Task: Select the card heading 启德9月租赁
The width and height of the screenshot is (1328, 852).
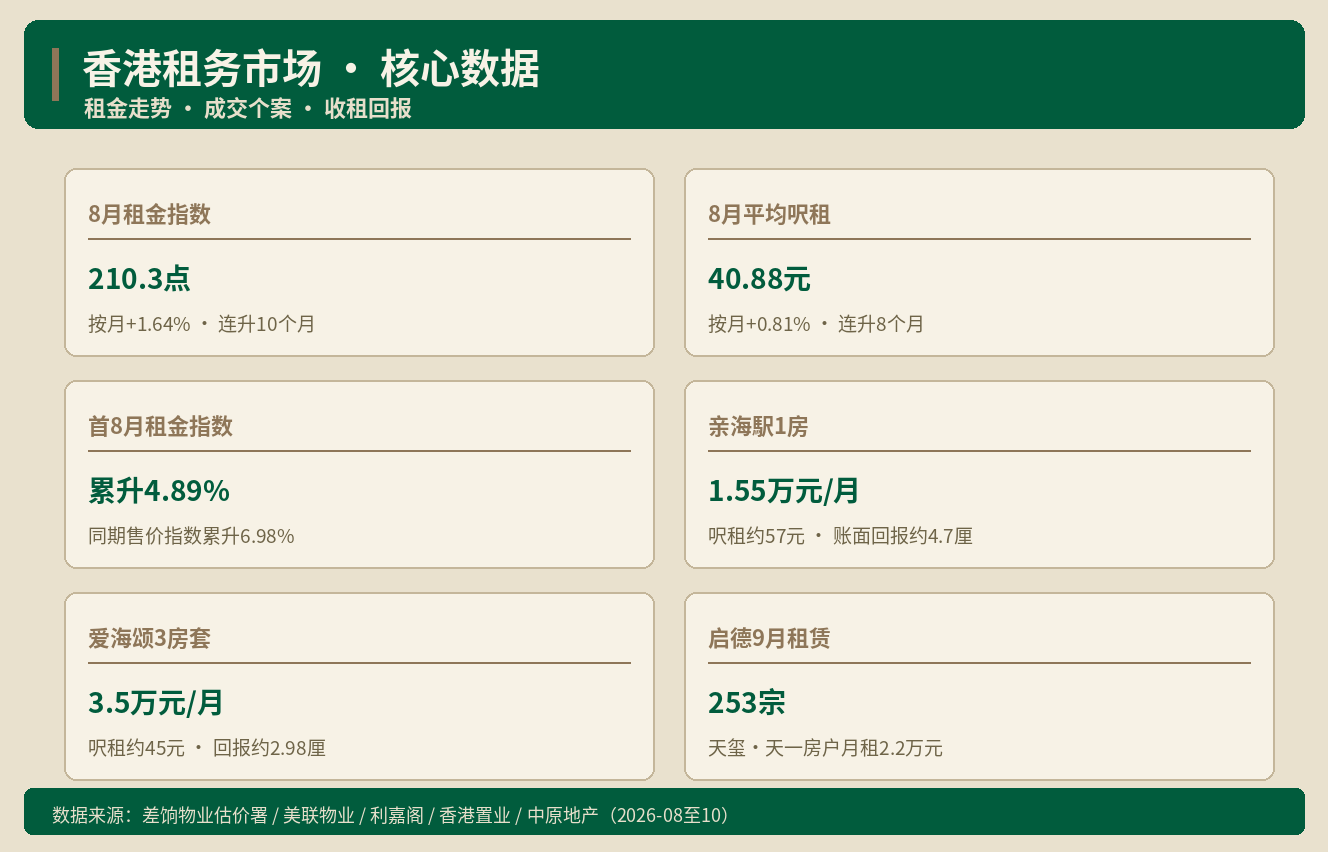Action: click(769, 638)
